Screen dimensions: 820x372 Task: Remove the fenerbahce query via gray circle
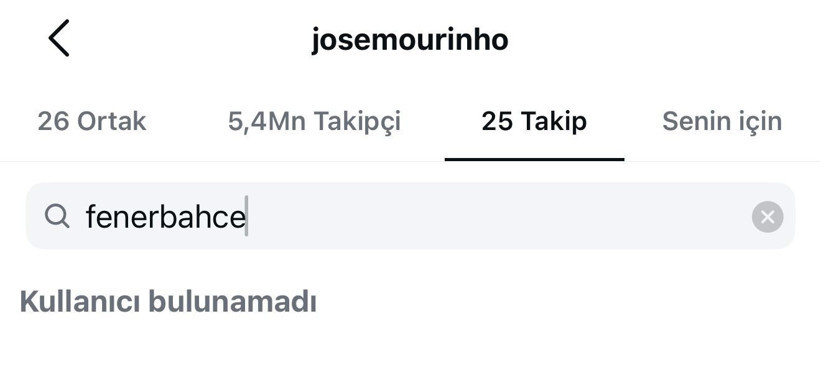pyautogui.click(x=767, y=217)
